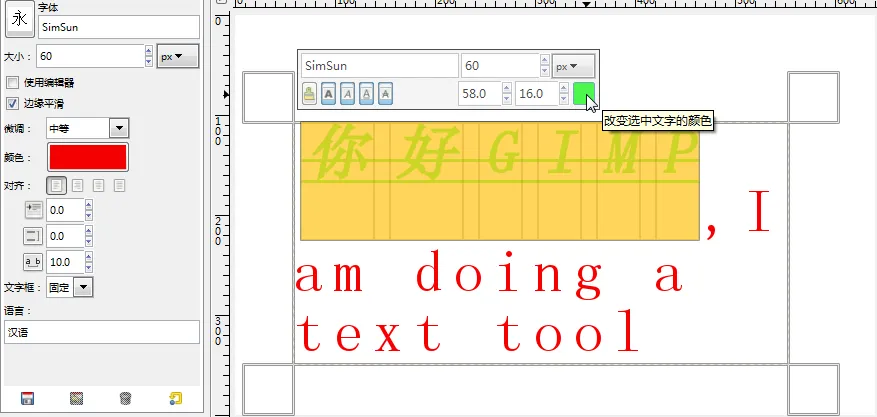Increase the 58.0 baseline value
This screenshot has width=877, height=417.
pyautogui.click(x=507, y=88)
